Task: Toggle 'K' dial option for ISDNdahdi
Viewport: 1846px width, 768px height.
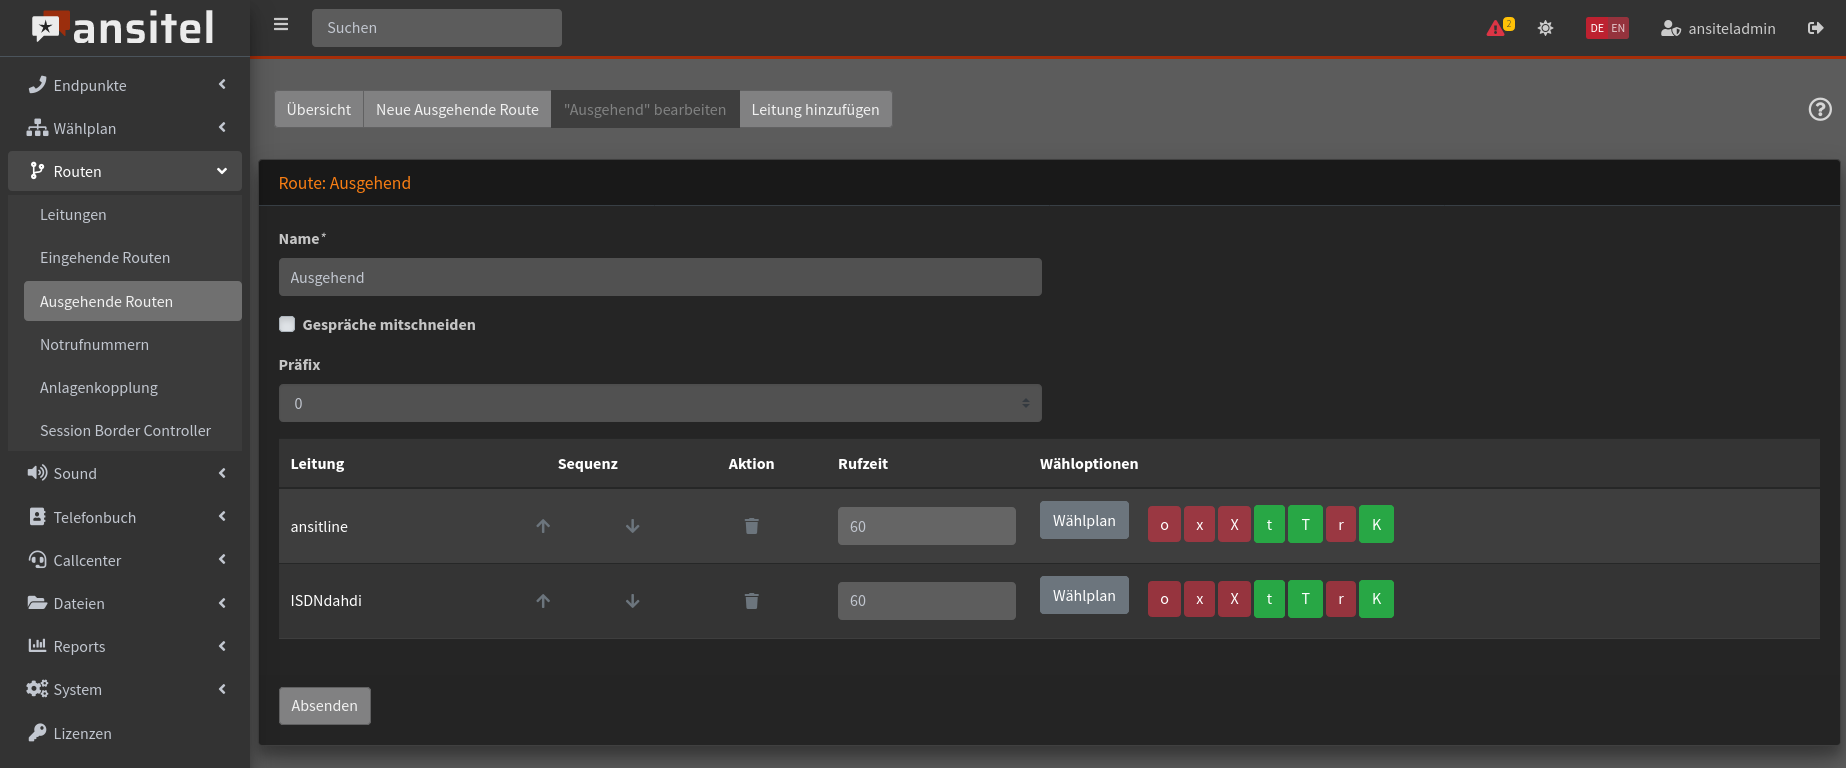Action: [1376, 599]
